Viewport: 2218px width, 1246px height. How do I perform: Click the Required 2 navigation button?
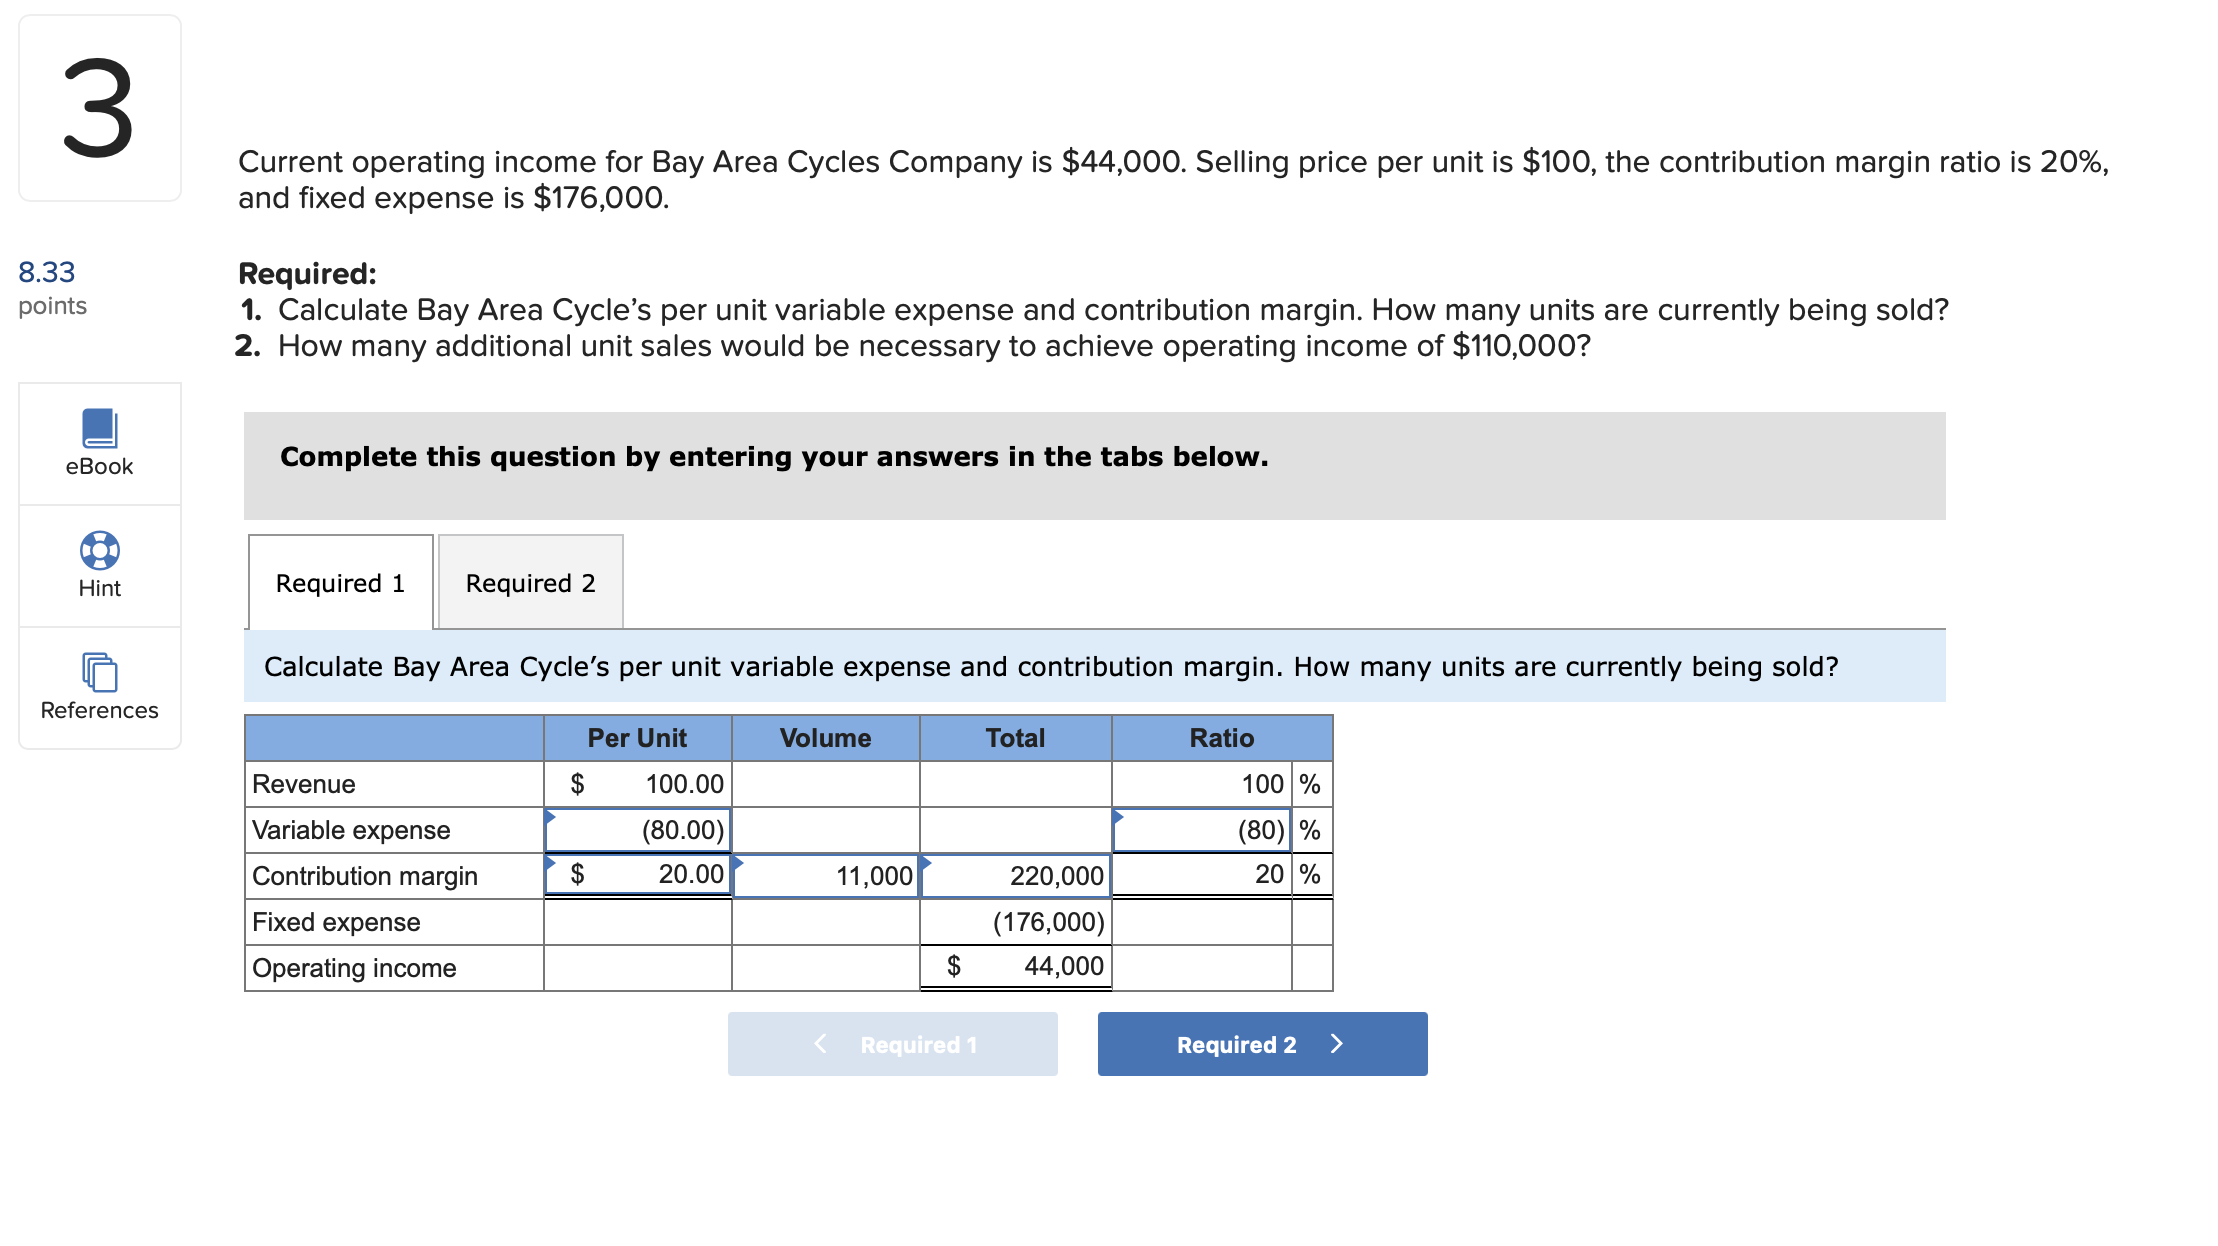pyautogui.click(x=1262, y=1043)
